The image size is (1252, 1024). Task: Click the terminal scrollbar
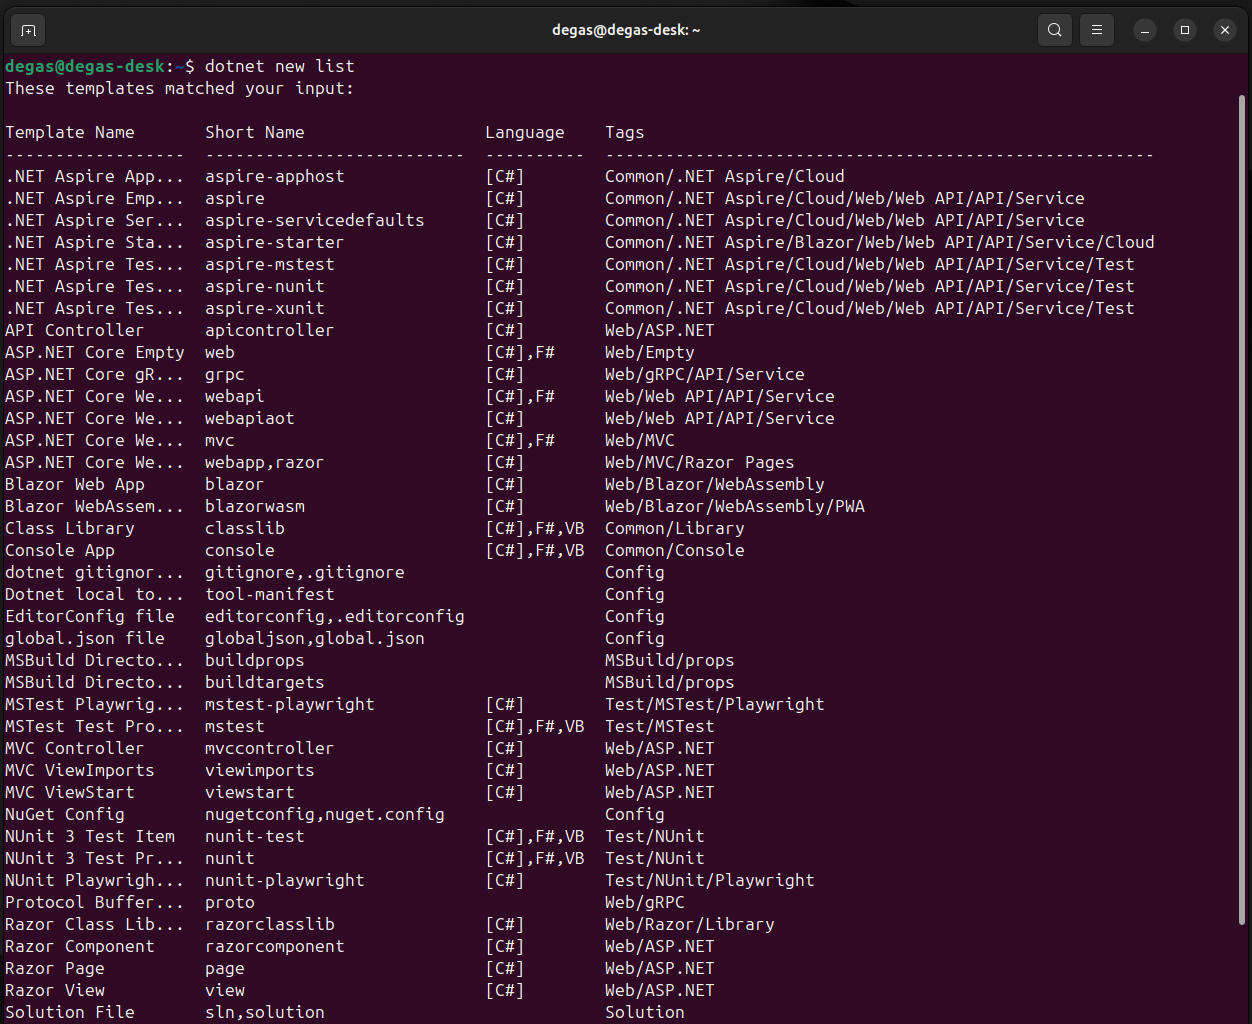coord(1242,510)
